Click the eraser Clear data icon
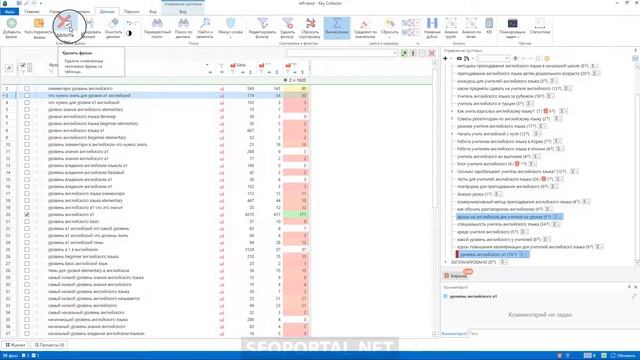This screenshot has height=360, width=640. pyautogui.click(x=113, y=23)
